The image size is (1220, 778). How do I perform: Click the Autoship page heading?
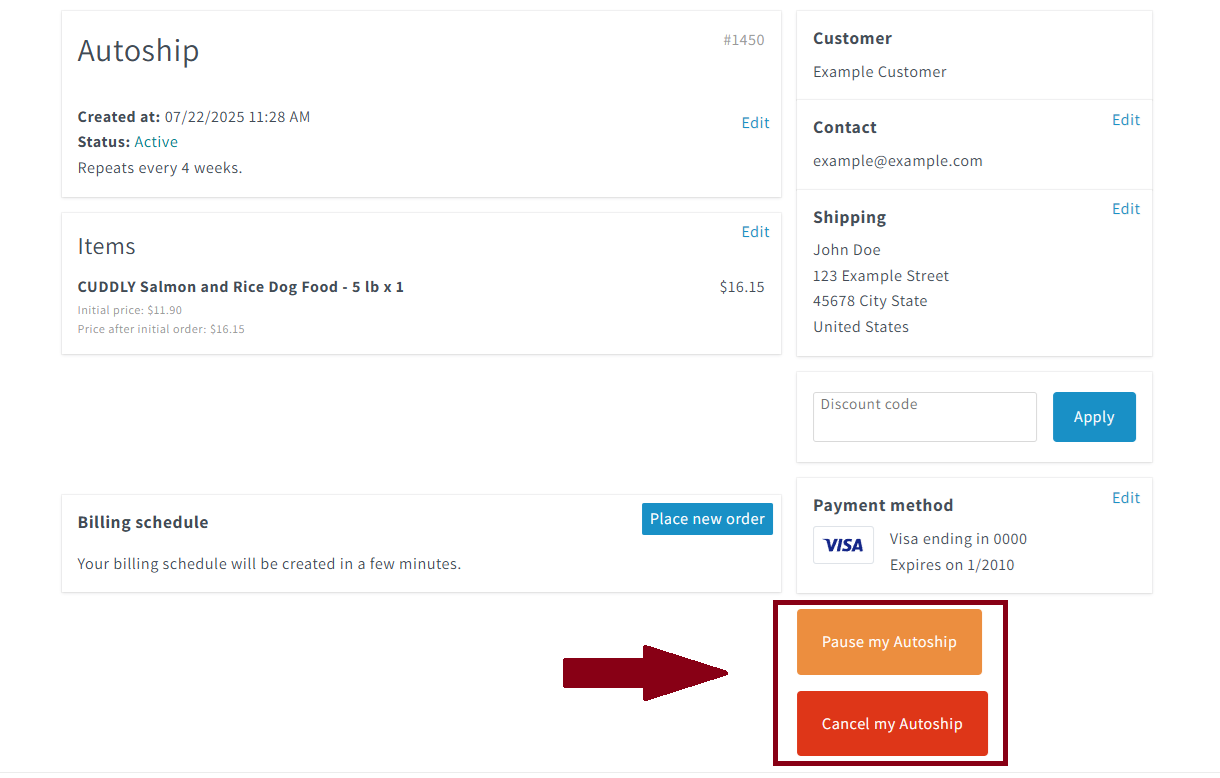click(138, 50)
